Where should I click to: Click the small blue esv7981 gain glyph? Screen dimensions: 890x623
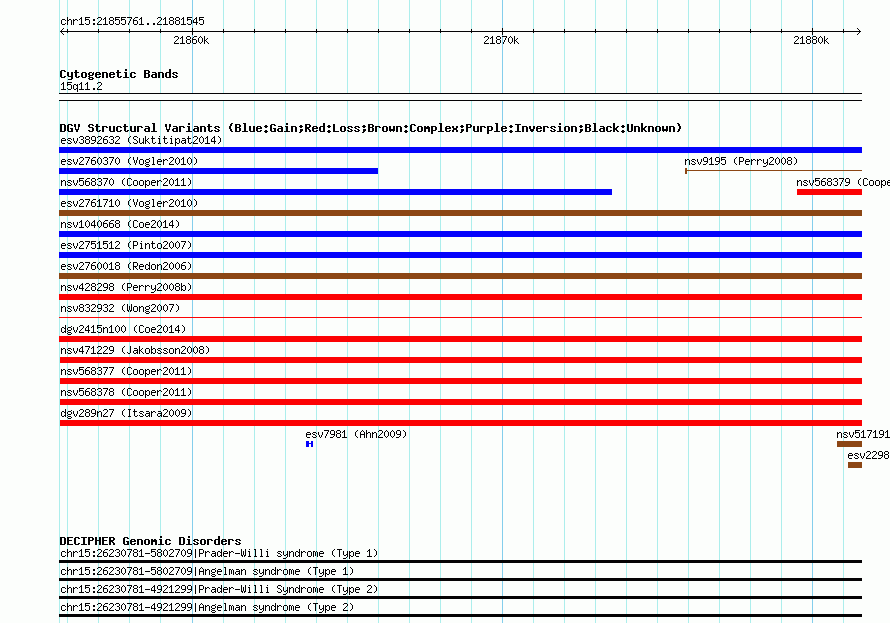[309, 444]
